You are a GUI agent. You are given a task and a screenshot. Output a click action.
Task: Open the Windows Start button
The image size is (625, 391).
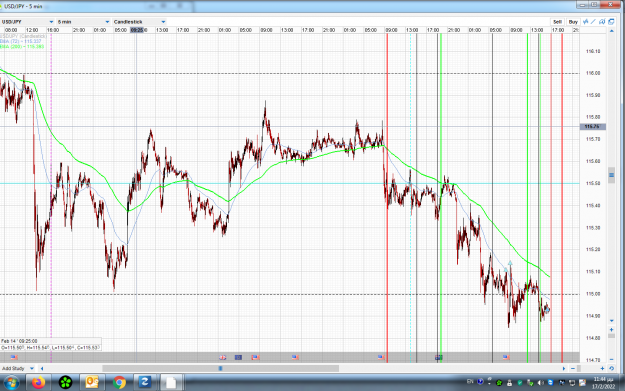point(11,383)
